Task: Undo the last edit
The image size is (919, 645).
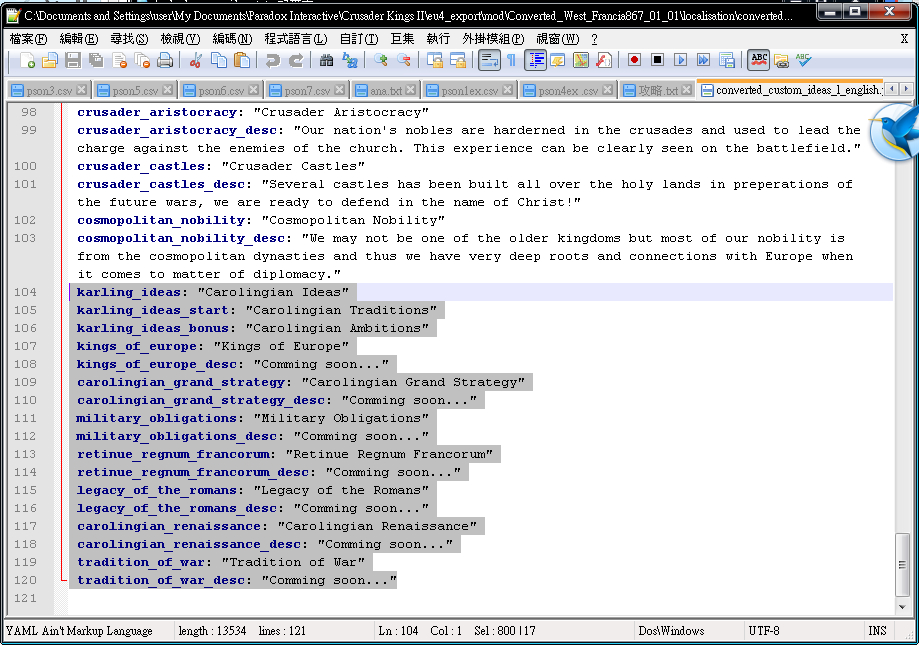Action: [x=272, y=60]
